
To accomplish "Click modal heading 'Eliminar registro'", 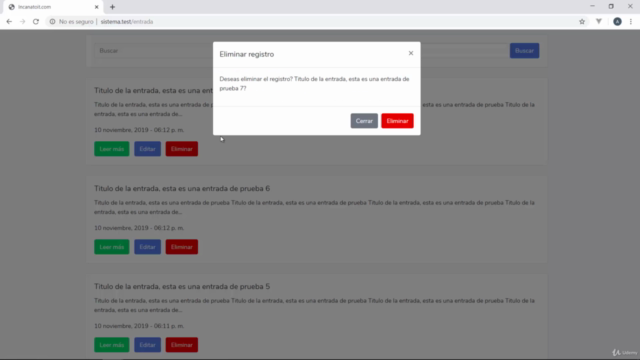I will click(x=247, y=54).
